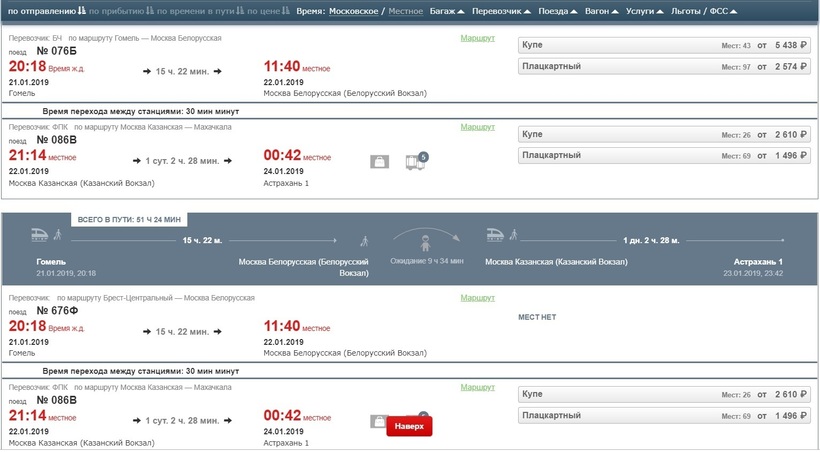Click the luggage icon for train 086В

point(380,162)
